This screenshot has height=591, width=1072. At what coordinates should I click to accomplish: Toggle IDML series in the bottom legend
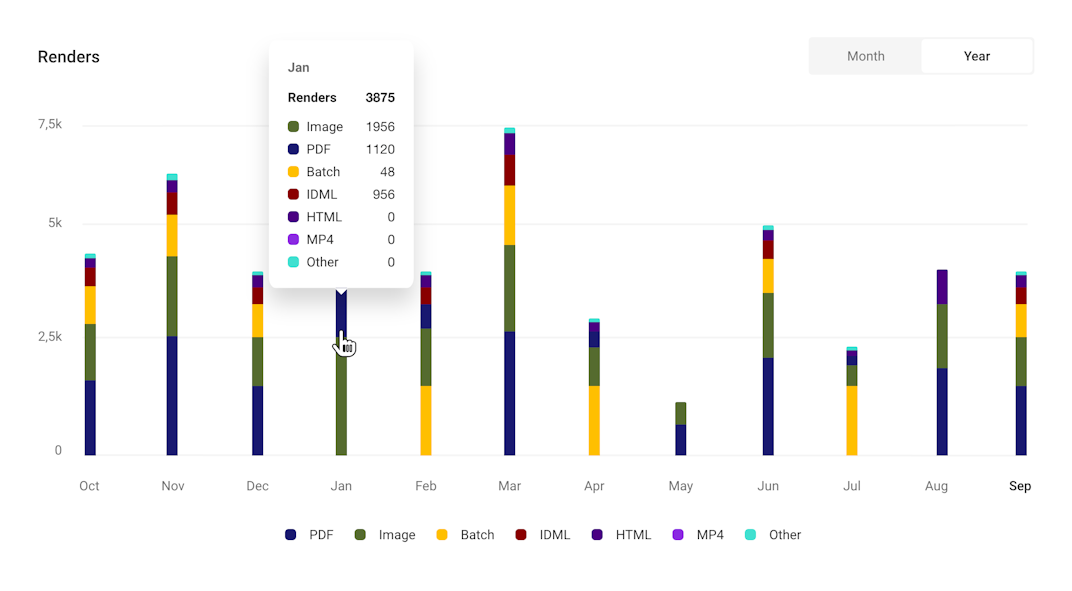[x=543, y=535]
